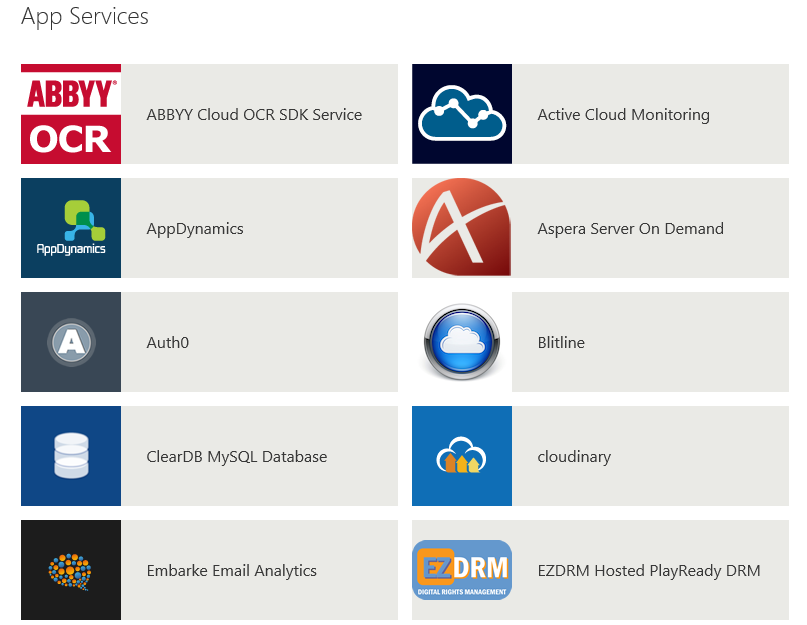Select Active Cloud Monitoring service label
Screen dimensions: 807x625
[x=623, y=114]
